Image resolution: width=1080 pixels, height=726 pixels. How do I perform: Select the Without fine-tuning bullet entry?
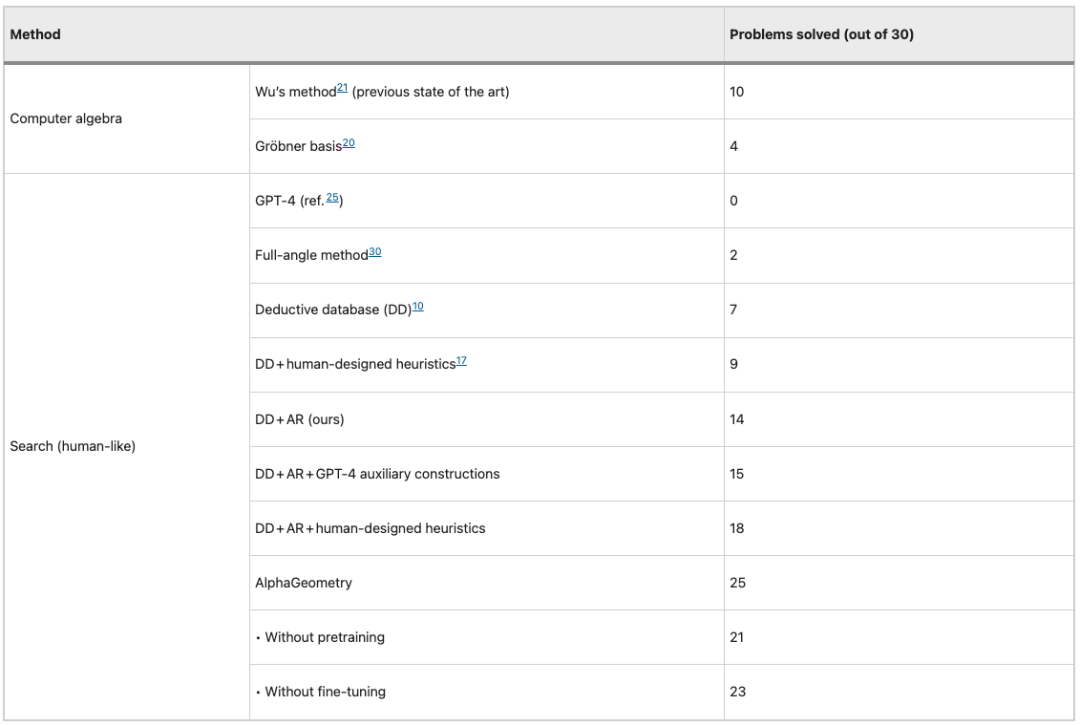320,692
